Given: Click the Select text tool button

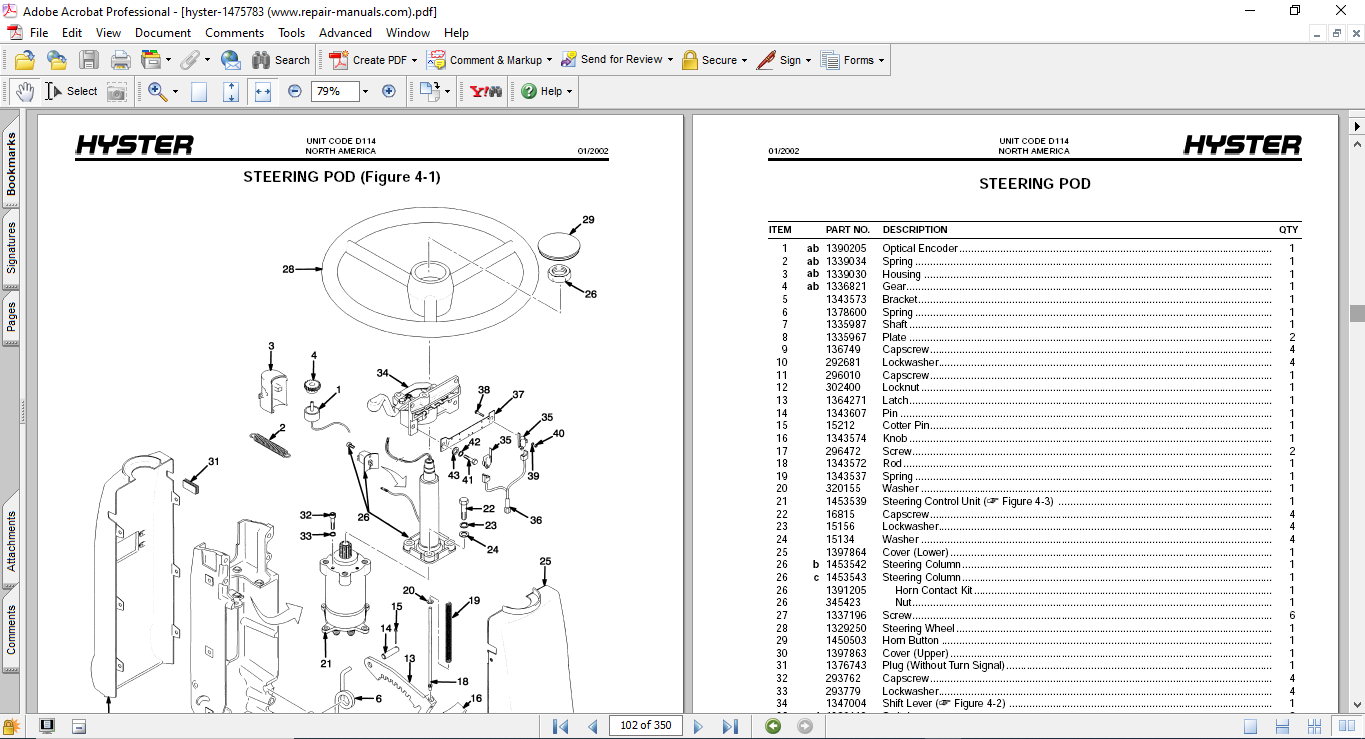Looking at the screenshot, I should 71,92.
